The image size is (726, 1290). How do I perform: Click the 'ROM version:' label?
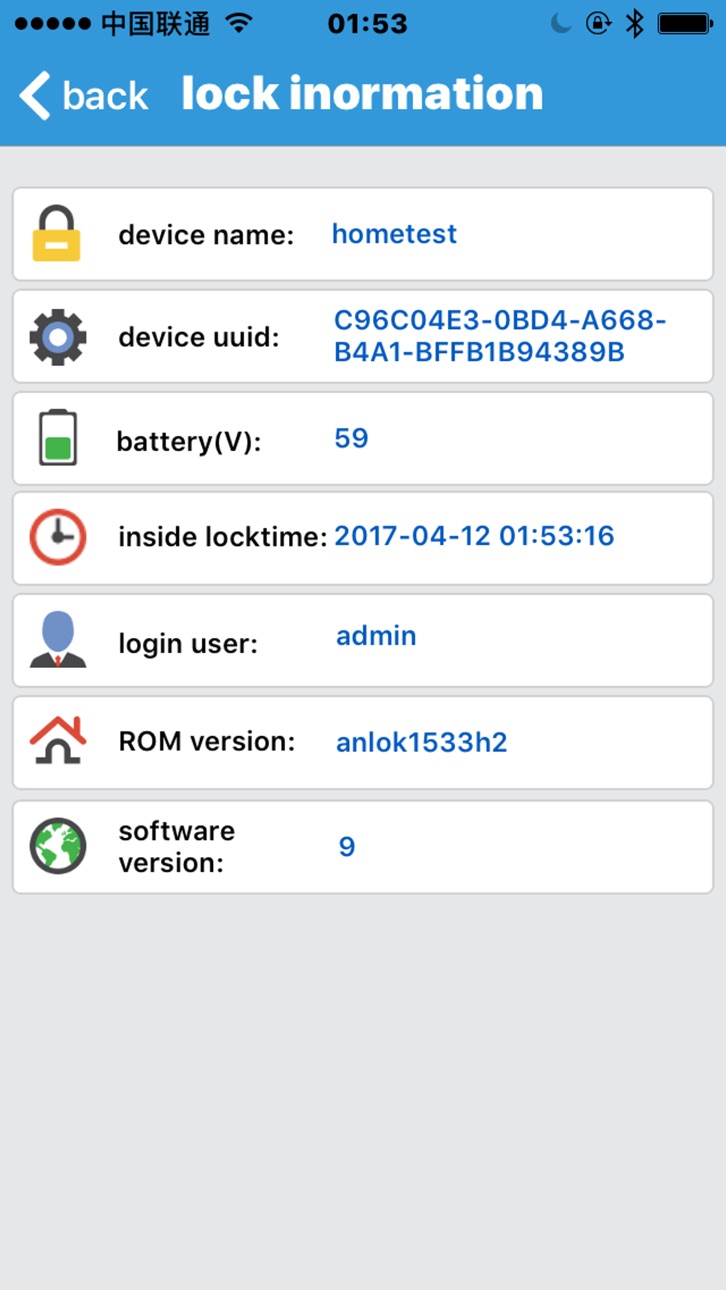(x=207, y=741)
